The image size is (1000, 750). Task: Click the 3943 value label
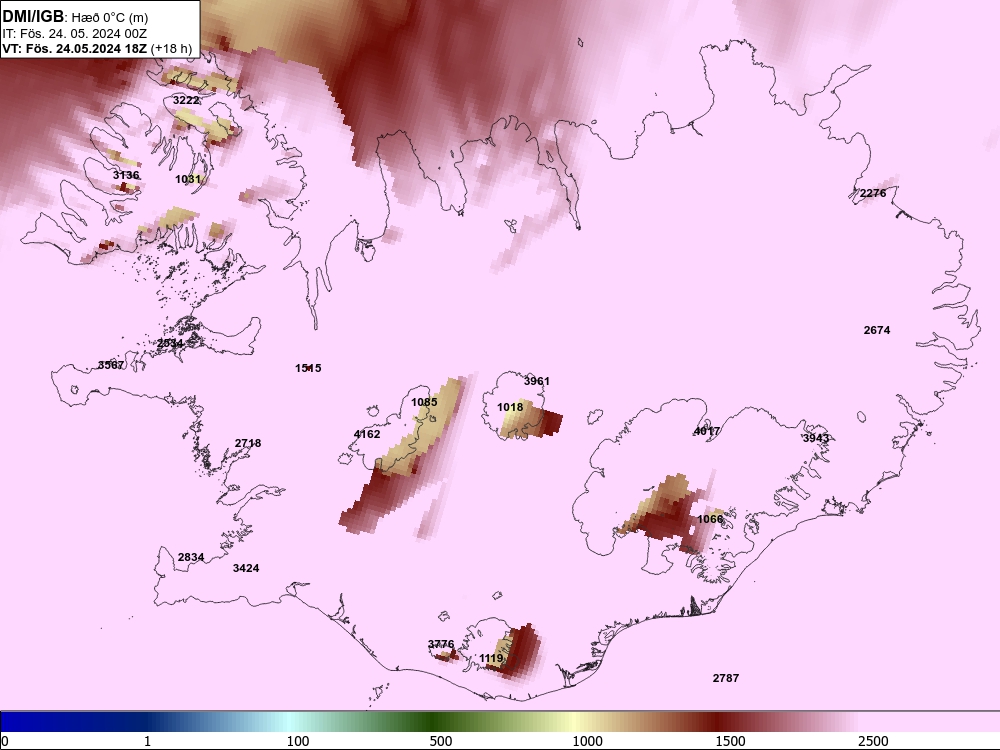pyautogui.click(x=816, y=438)
